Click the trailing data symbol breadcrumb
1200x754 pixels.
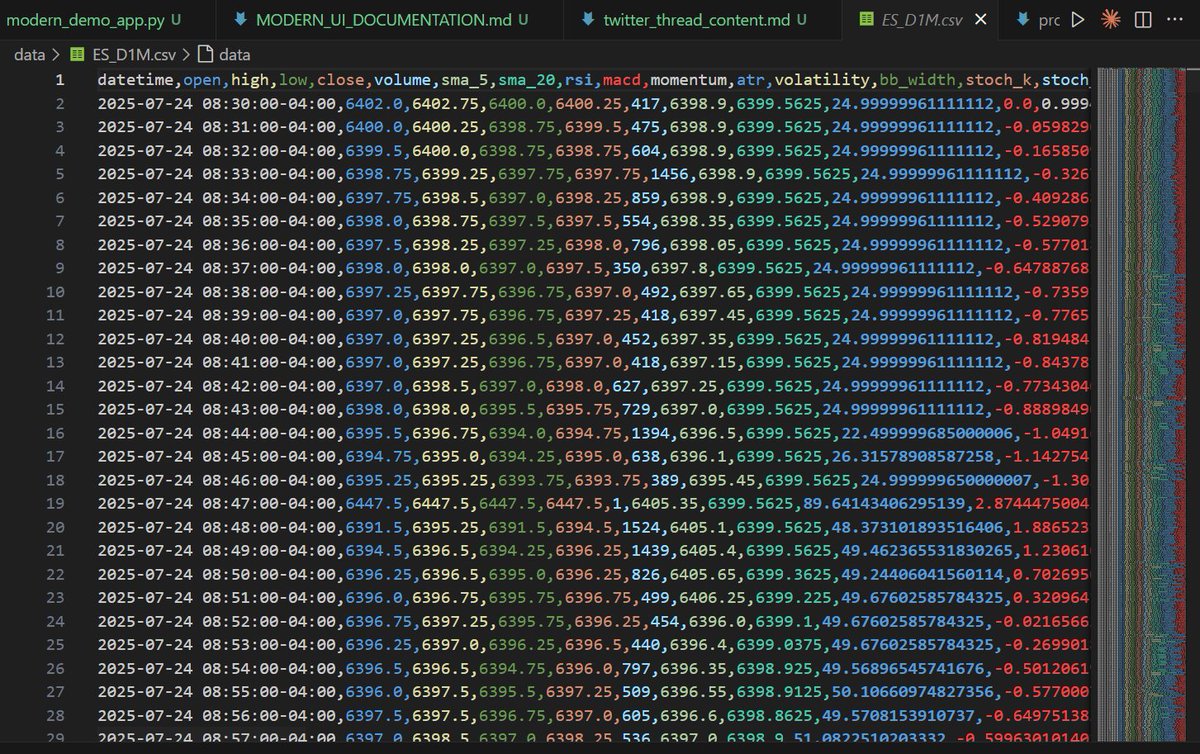pos(235,55)
